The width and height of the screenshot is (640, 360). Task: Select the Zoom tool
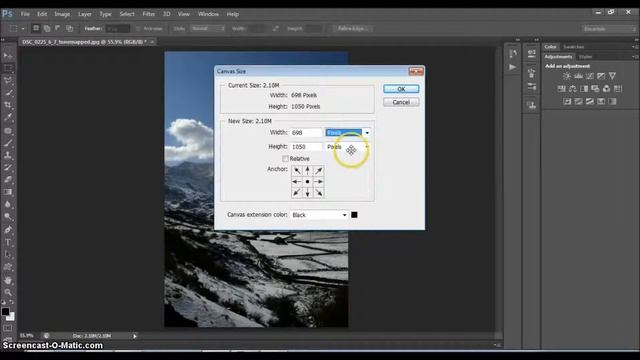[8, 292]
